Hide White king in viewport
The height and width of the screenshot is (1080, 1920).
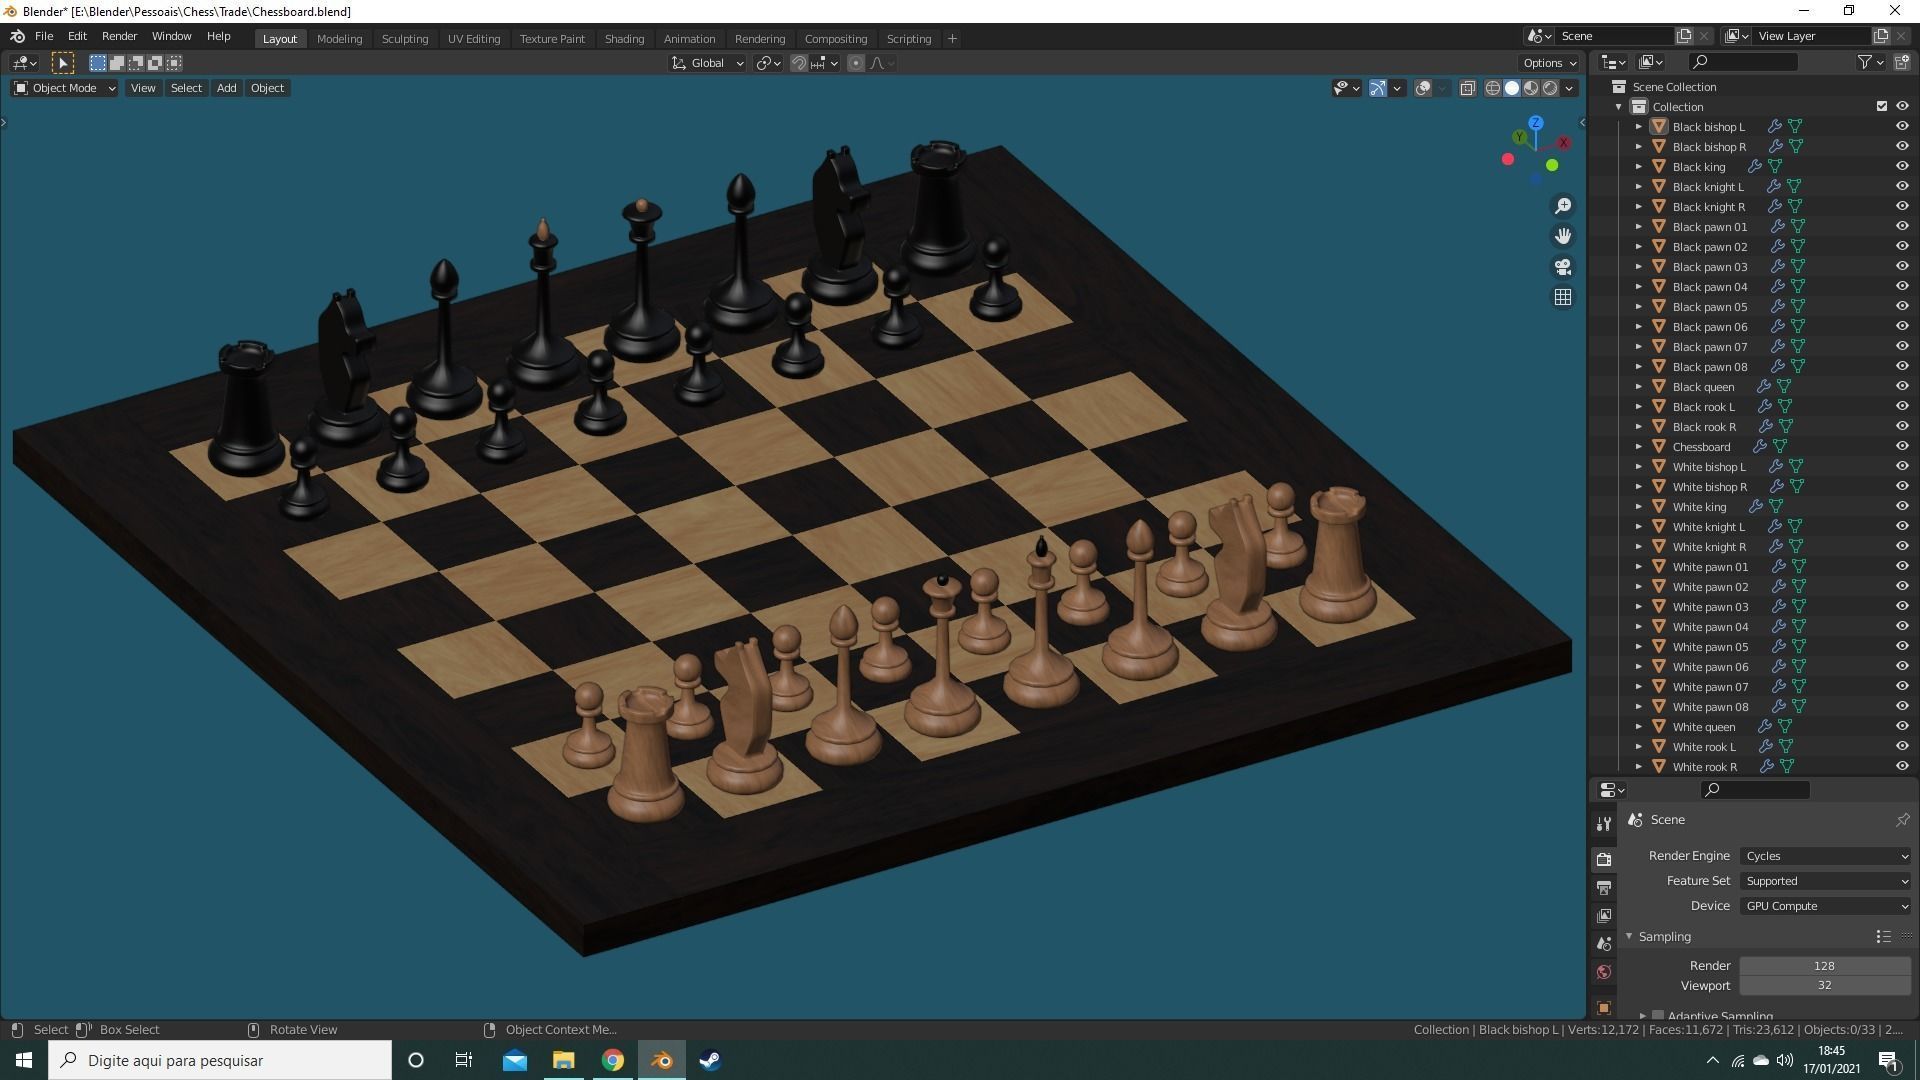[1902, 507]
